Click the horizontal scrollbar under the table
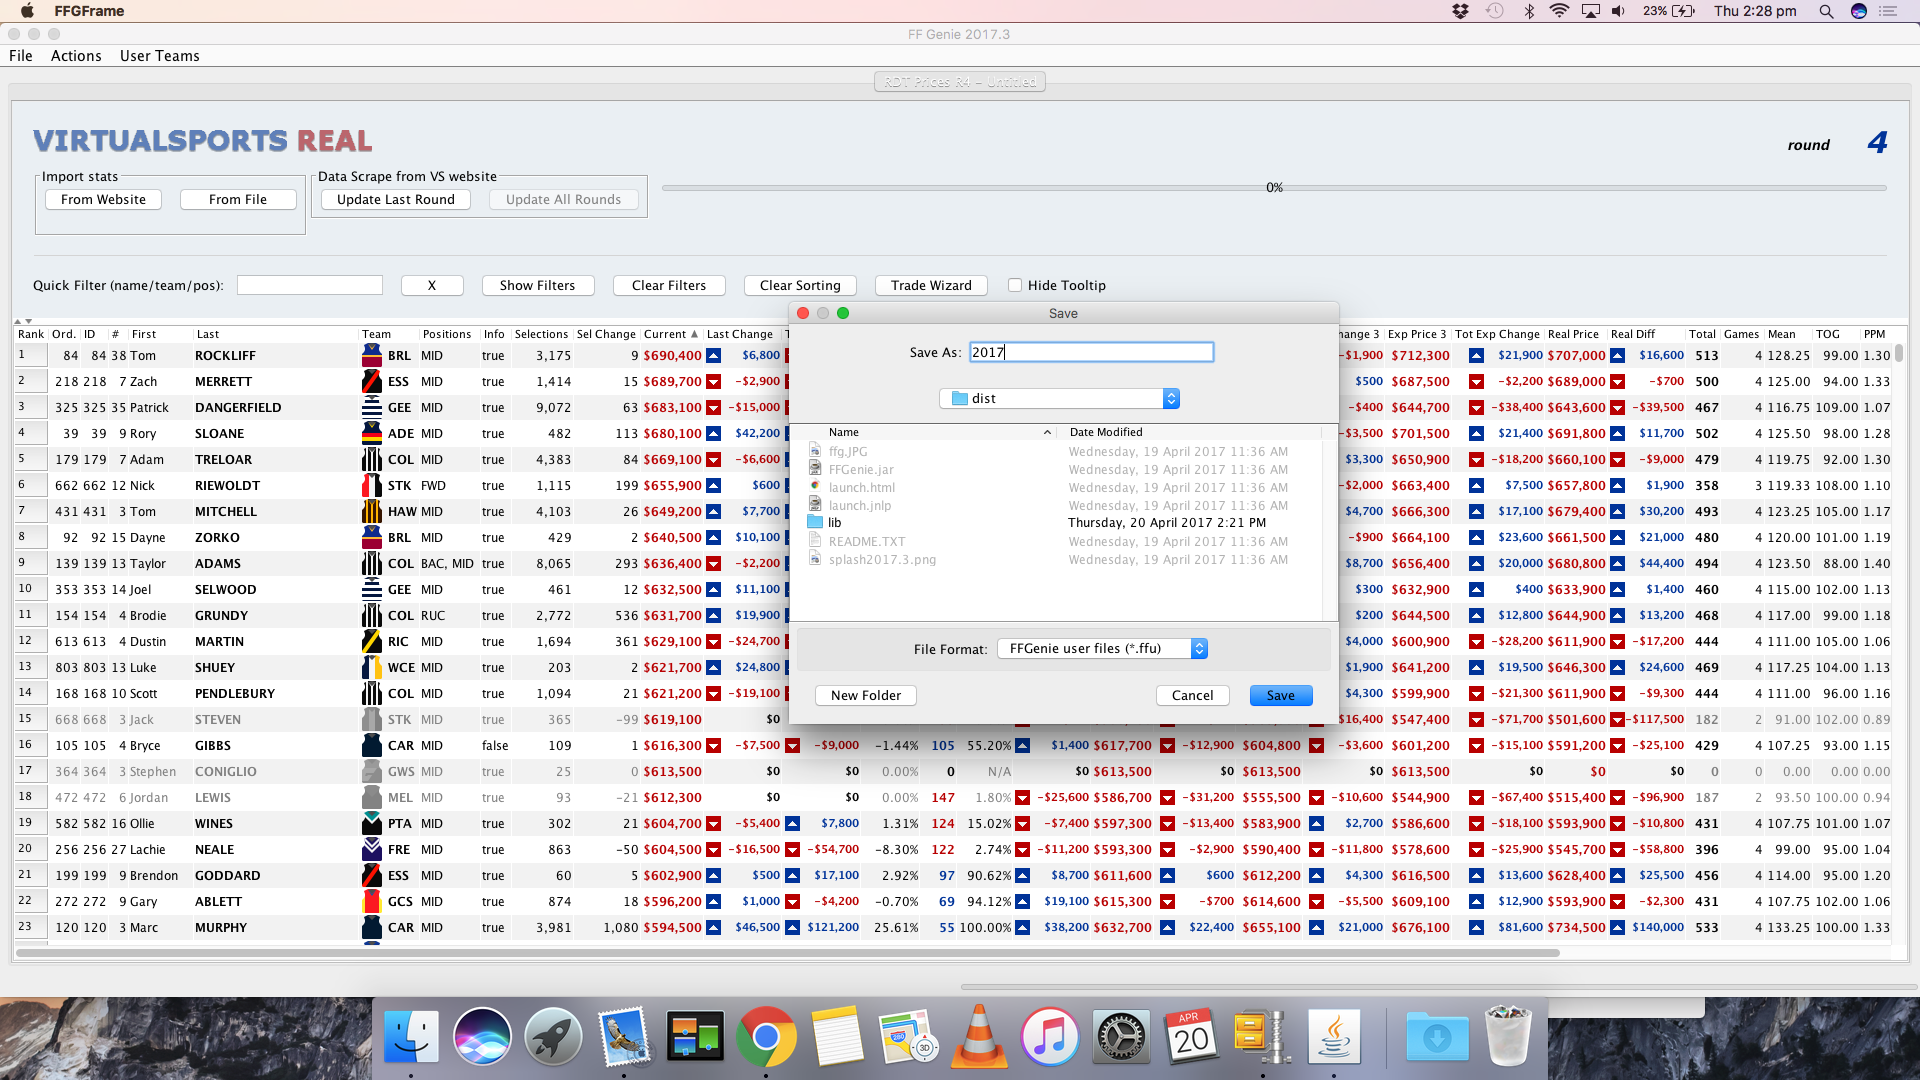Image resolution: width=1920 pixels, height=1080 pixels. click(x=788, y=953)
